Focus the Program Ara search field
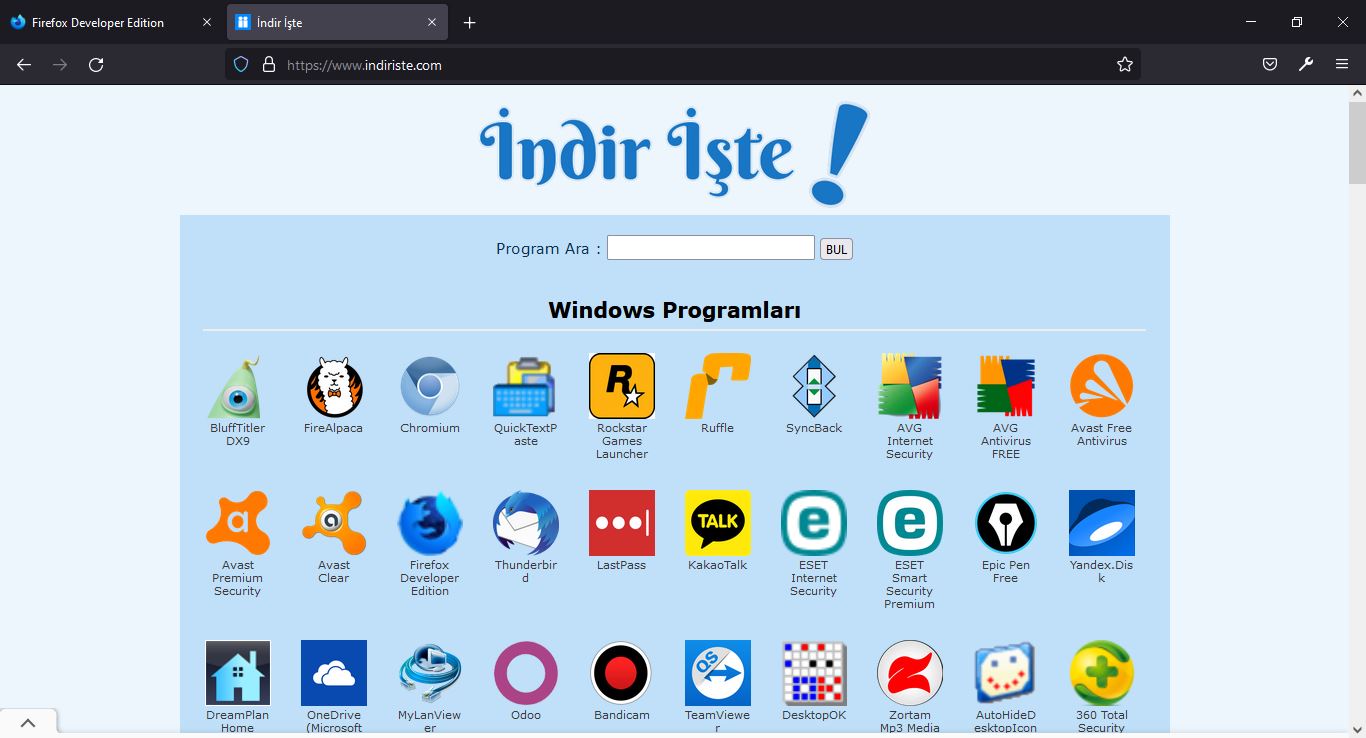Screen dimensions: 1366x738 click(x=711, y=248)
